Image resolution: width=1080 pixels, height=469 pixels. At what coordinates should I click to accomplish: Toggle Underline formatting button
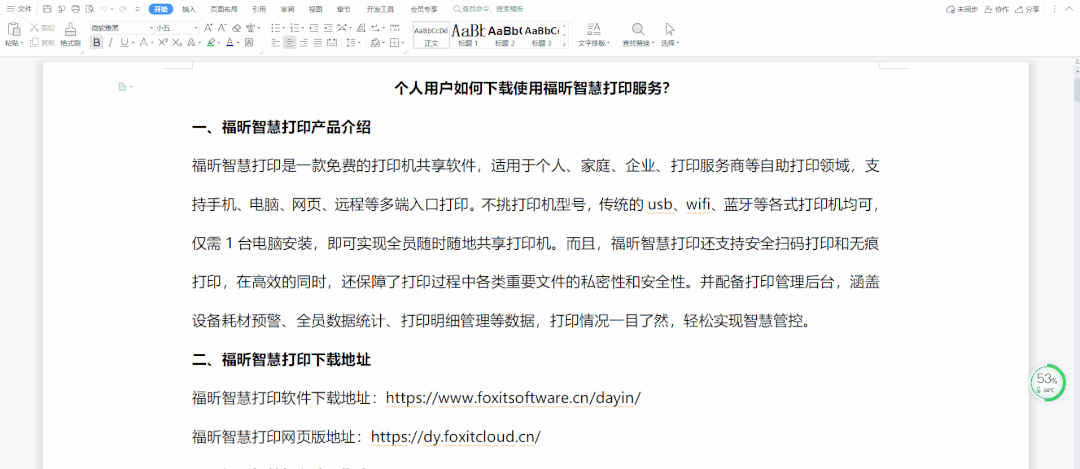(124, 42)
